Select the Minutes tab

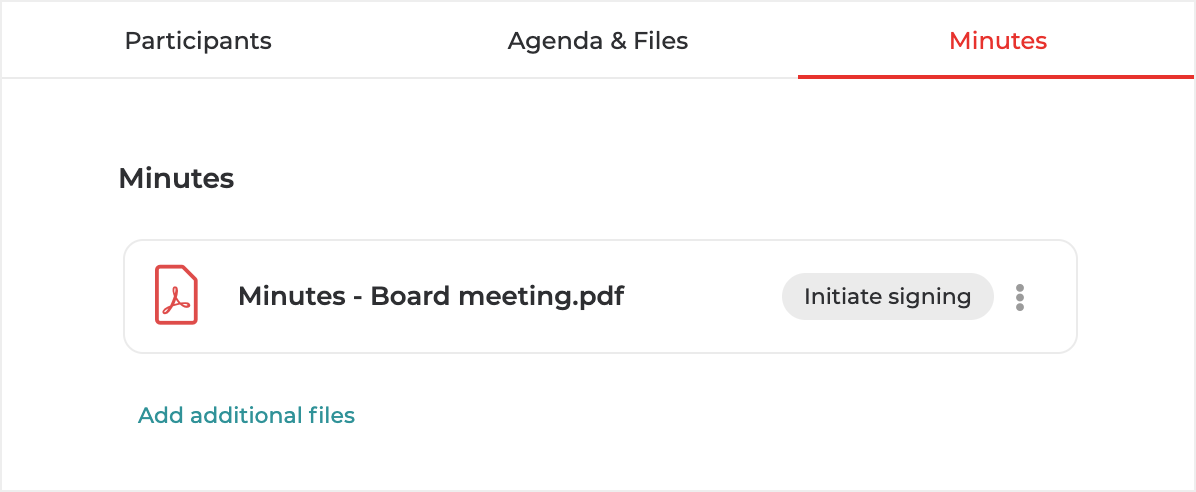pyautogui.click(x=997, y=41)
